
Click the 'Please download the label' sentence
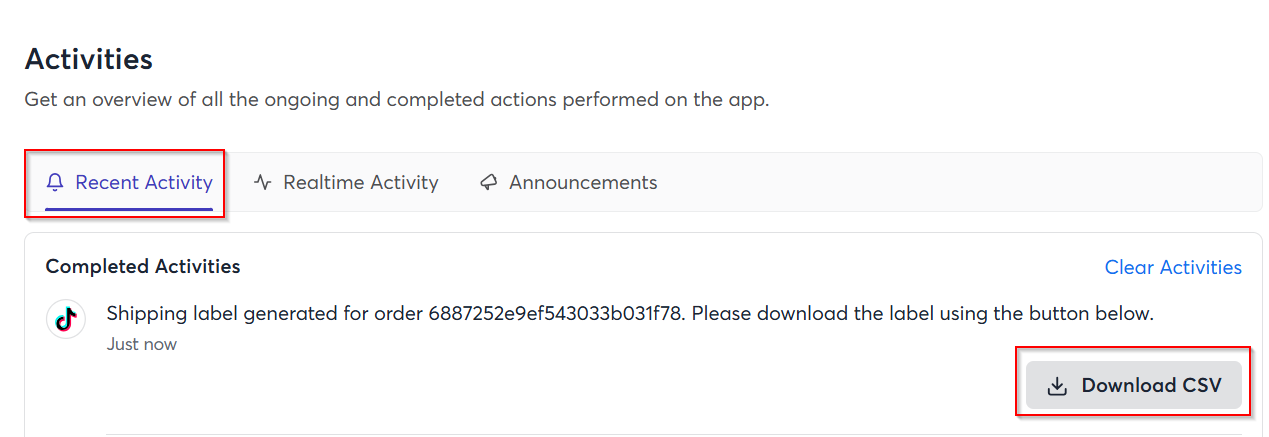[922, 314]
